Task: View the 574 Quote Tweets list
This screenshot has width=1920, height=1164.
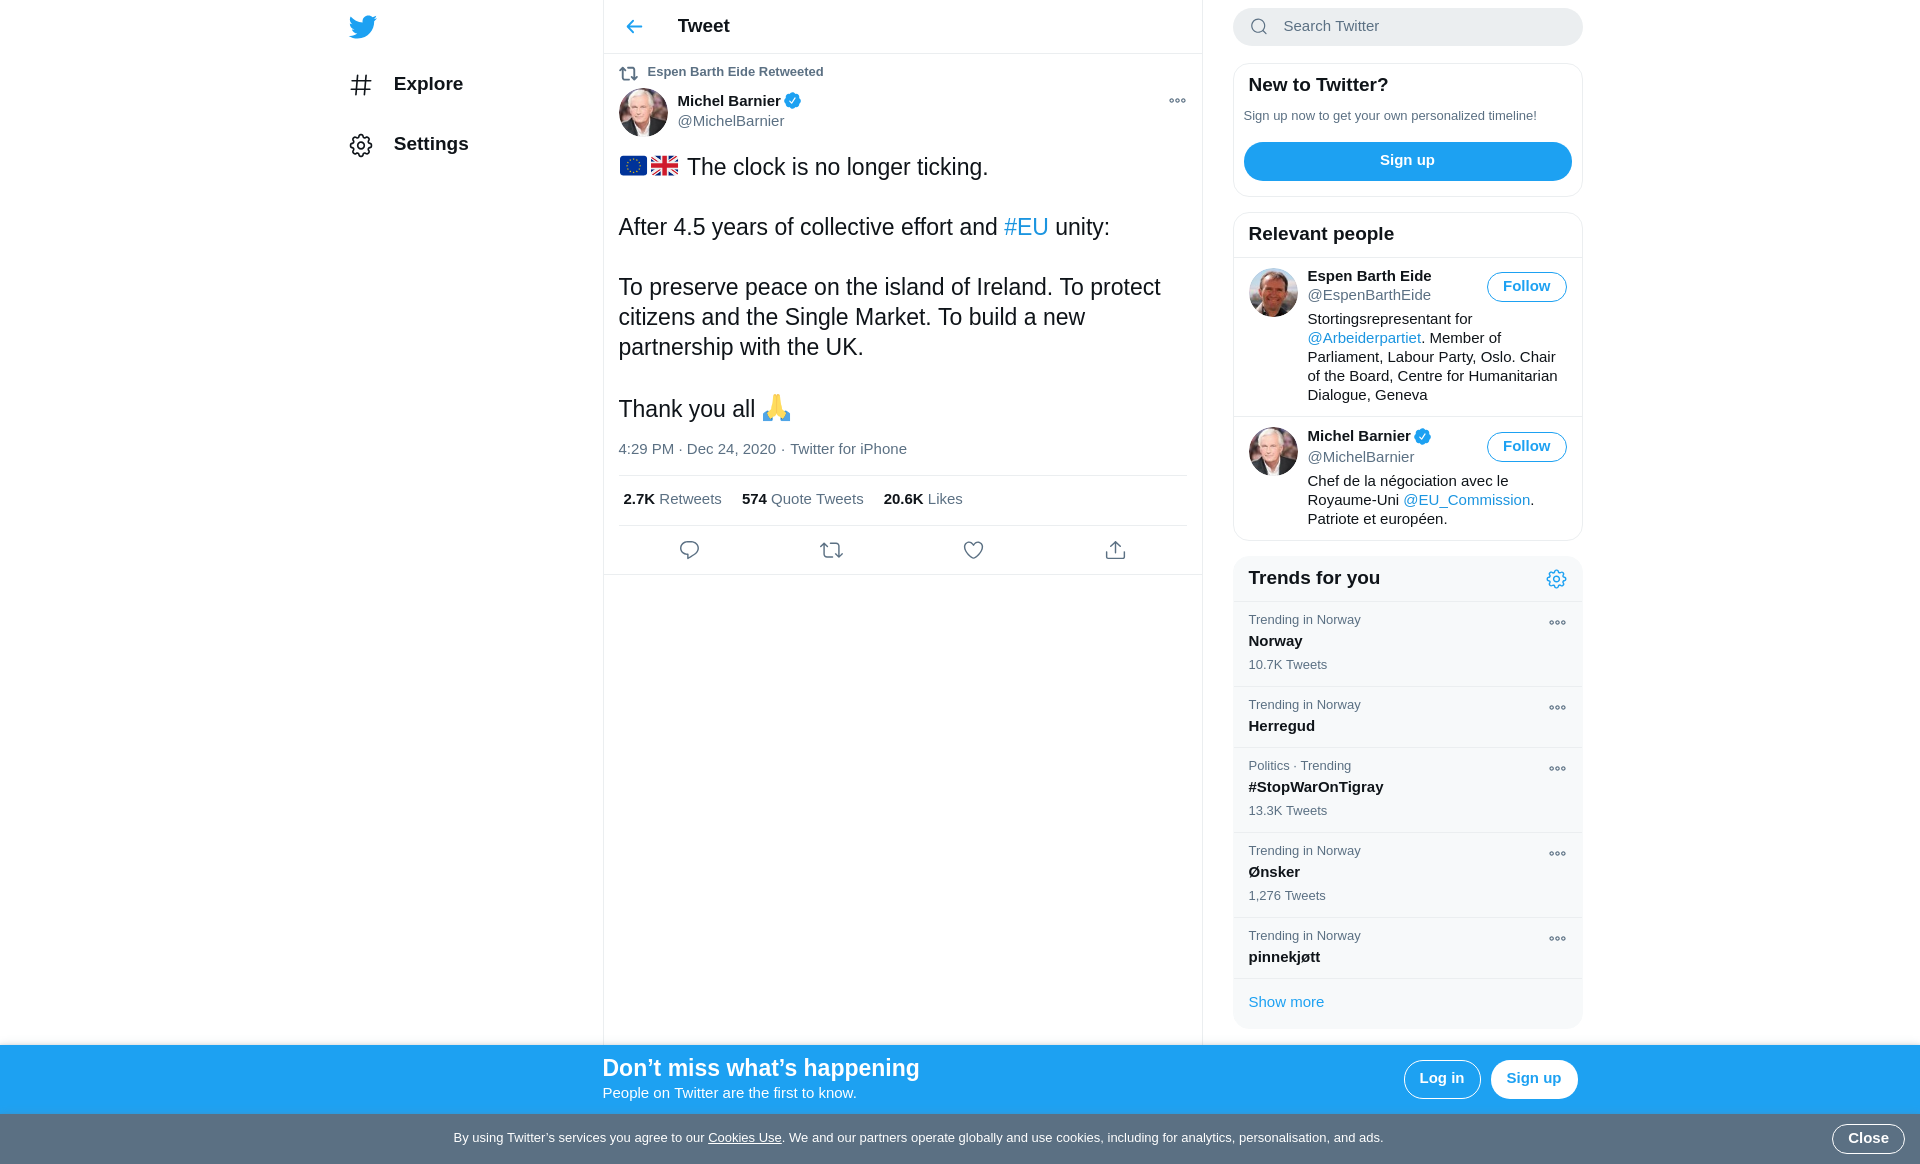Action: tap(802, 499)
